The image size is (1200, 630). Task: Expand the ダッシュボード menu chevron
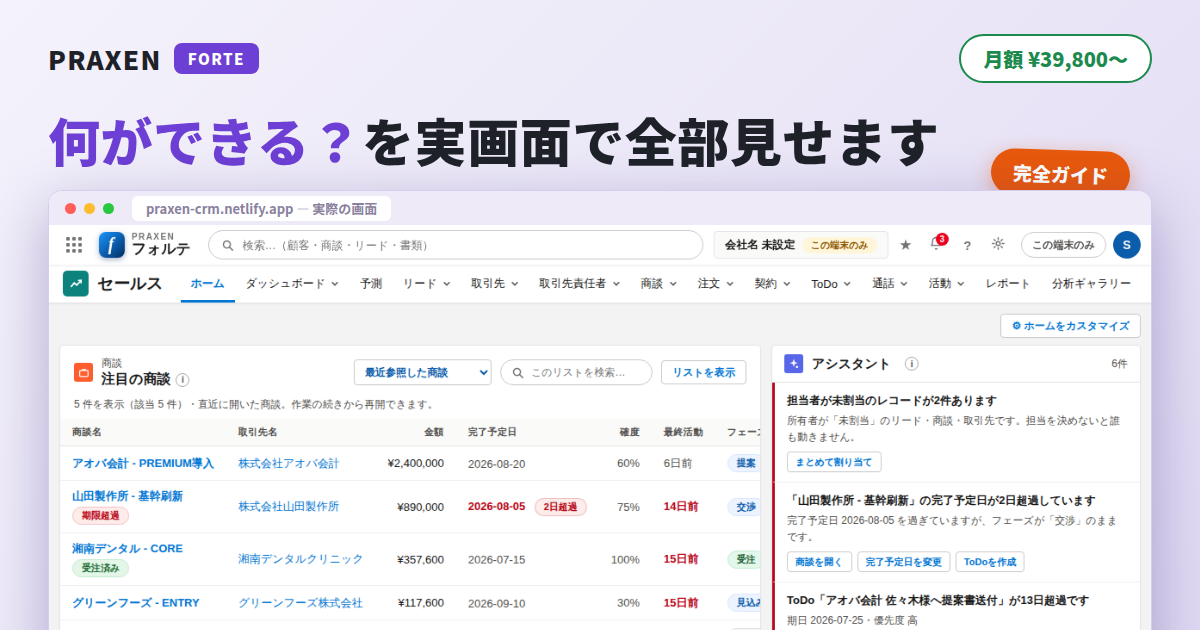click(335, 284)
